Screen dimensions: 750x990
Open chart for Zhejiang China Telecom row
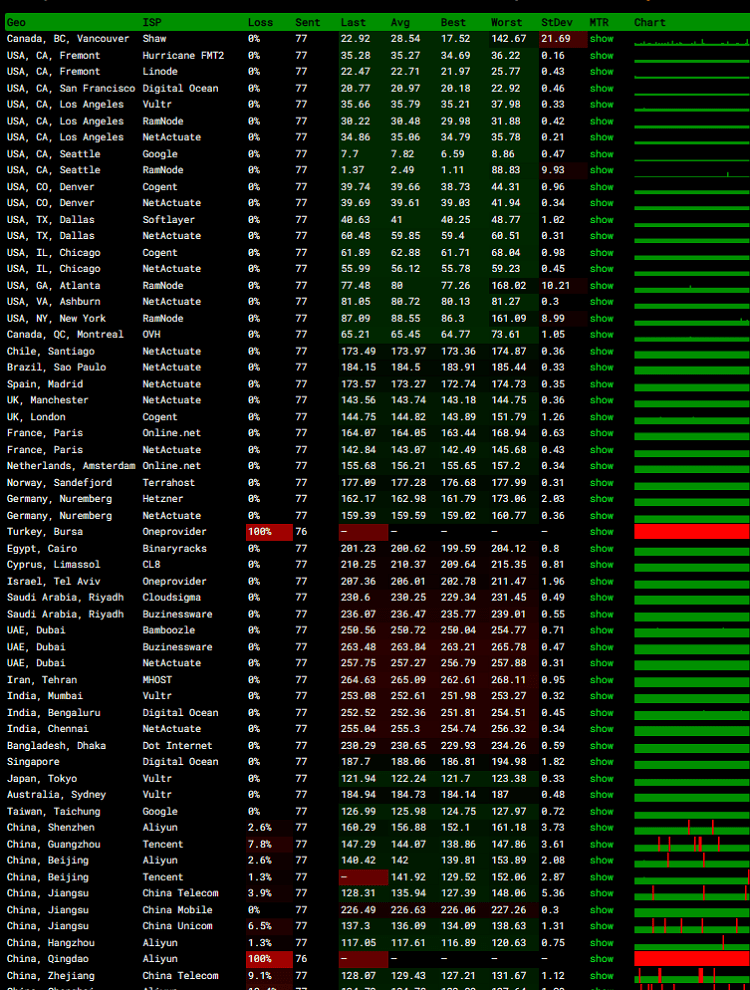point(691,975)
